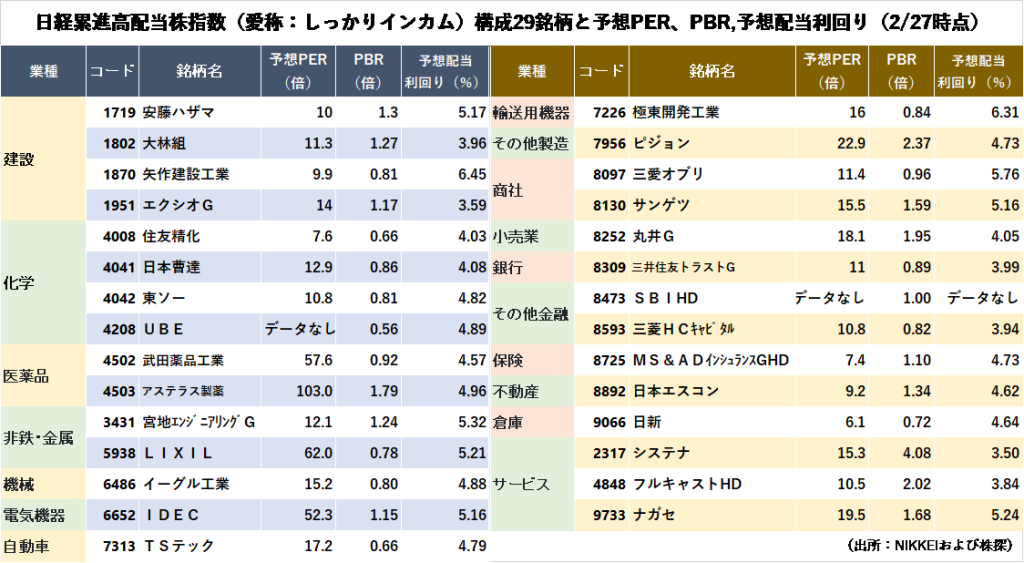Select the row name エクシオG
The height and width of the screenshot is (563, 1024).
coord(178,205)
